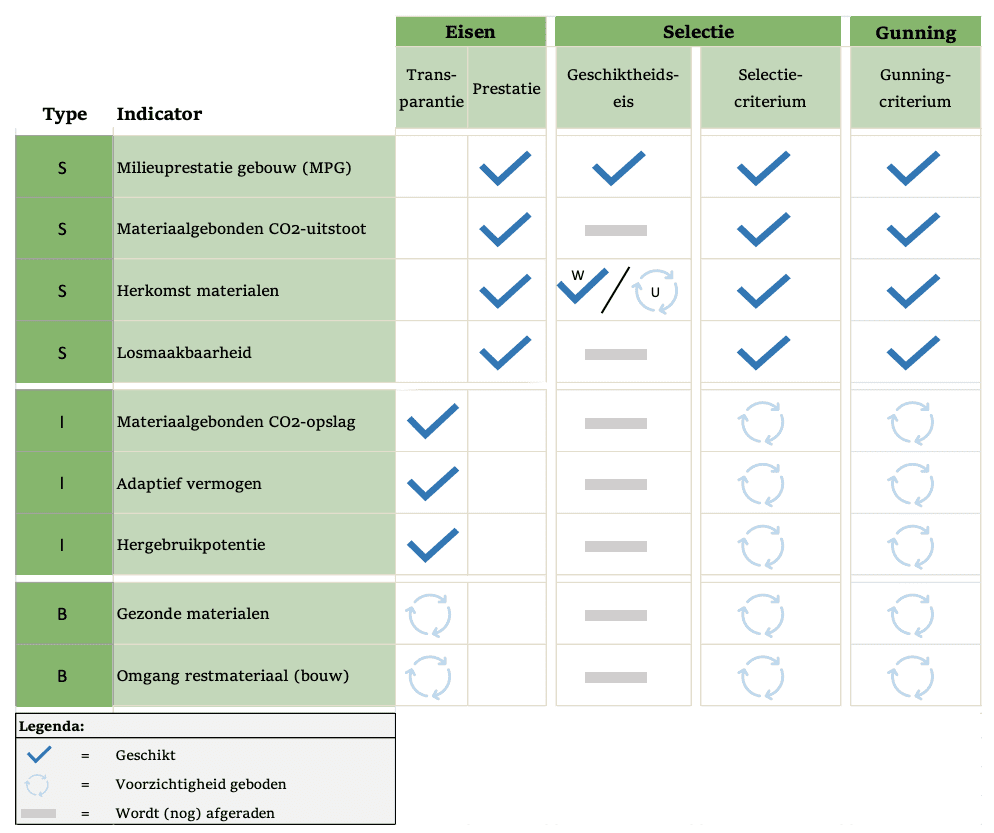This screenshot has width=994, height=833.
Task: Click the Gezonde materialen Transparantie caution icon
Action: [x=429, y=615]
